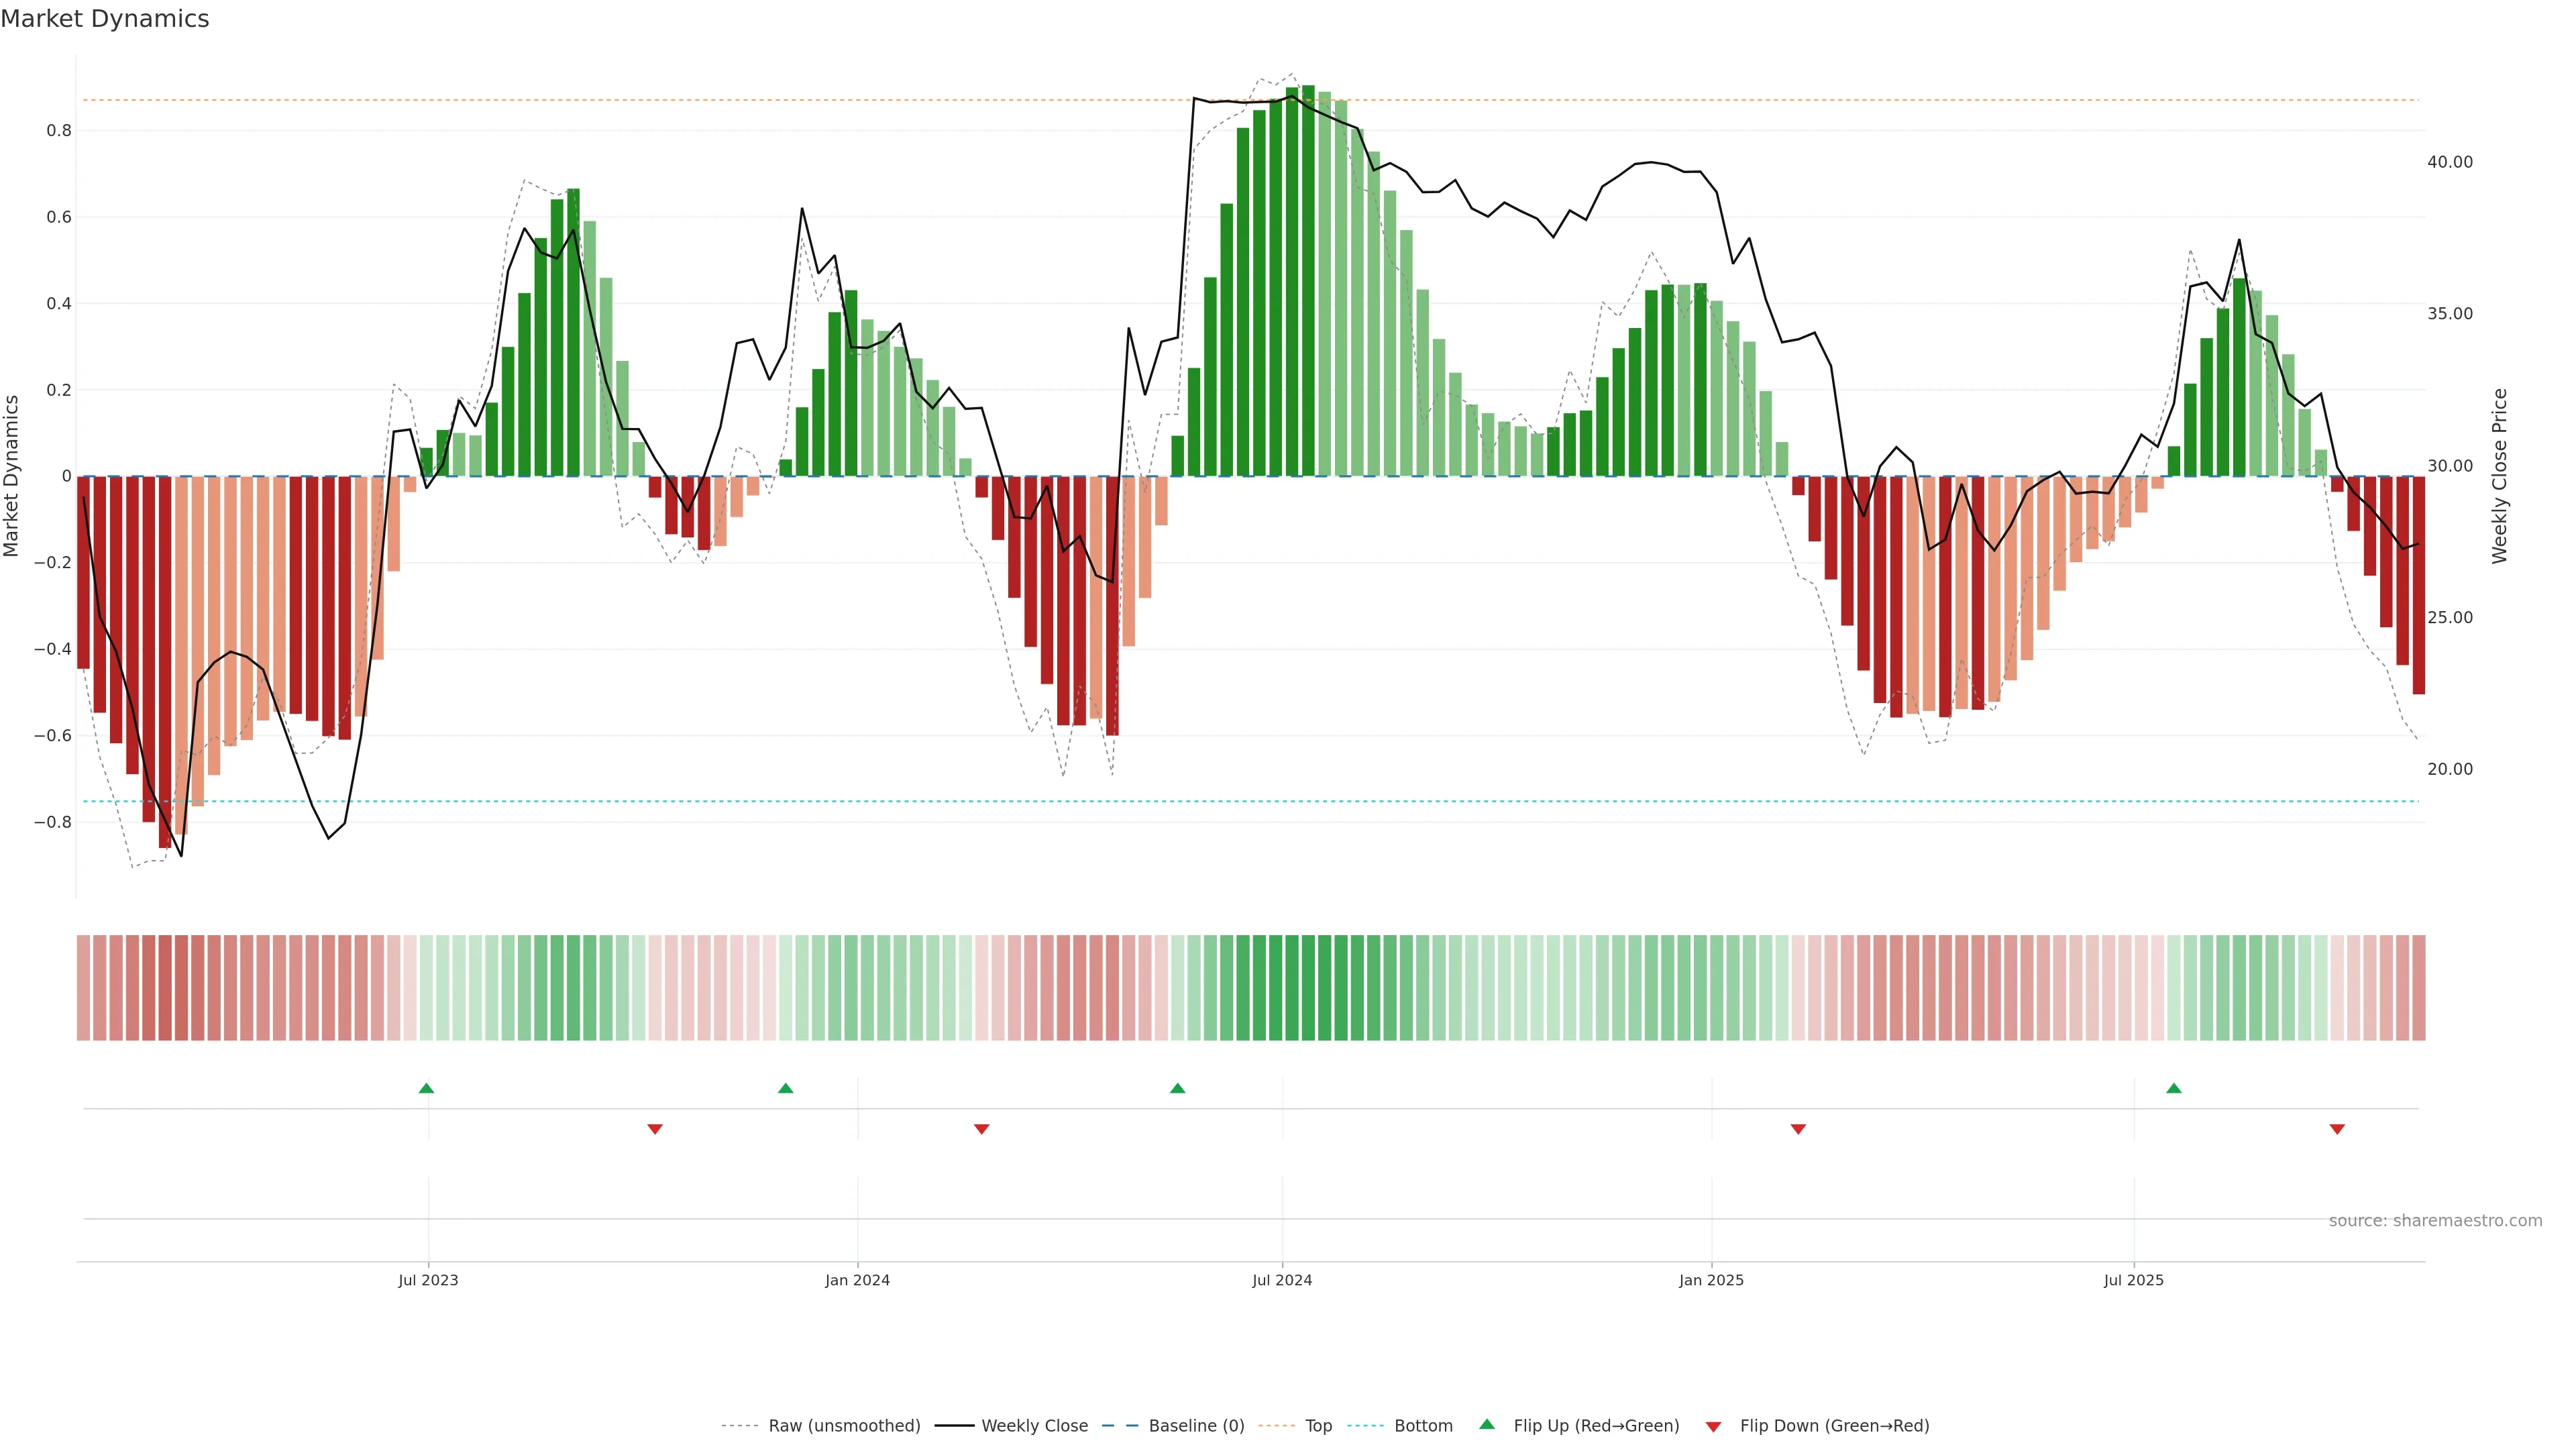Toggle the Top legend entry

tap(1318, 1426)
